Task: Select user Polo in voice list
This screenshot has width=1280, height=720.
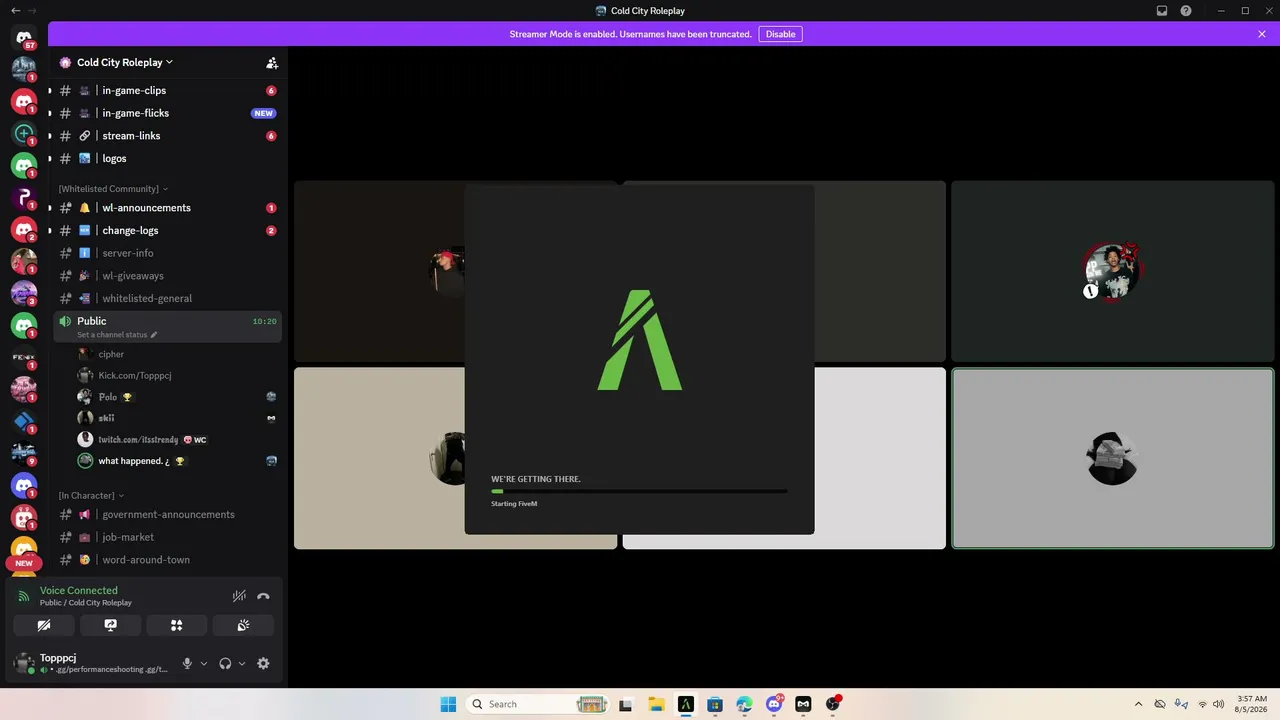Action: click(x=178, y=397)
